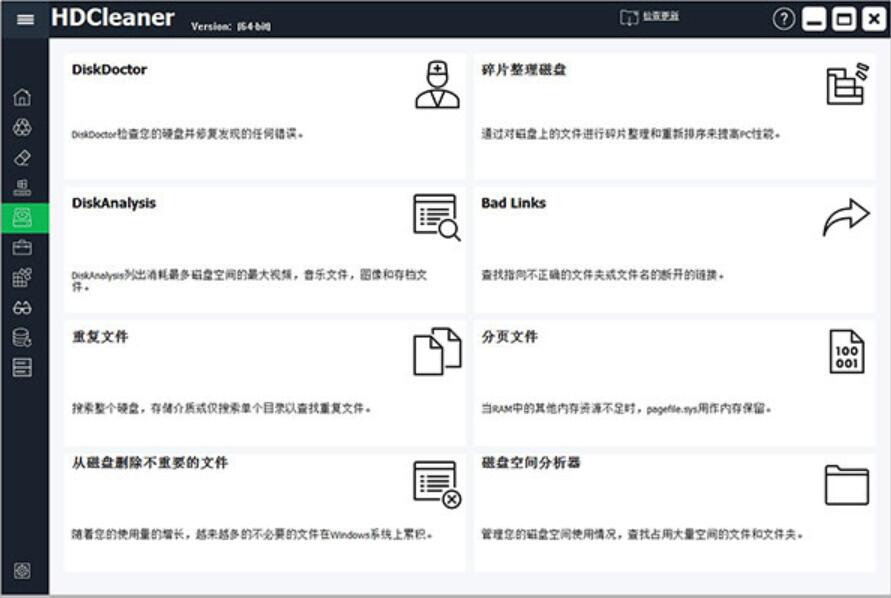This screenshot has height=598, width=891.
Task: Open DiskAnalysis via the magnifier document icon
Action: tap(437, 216)
